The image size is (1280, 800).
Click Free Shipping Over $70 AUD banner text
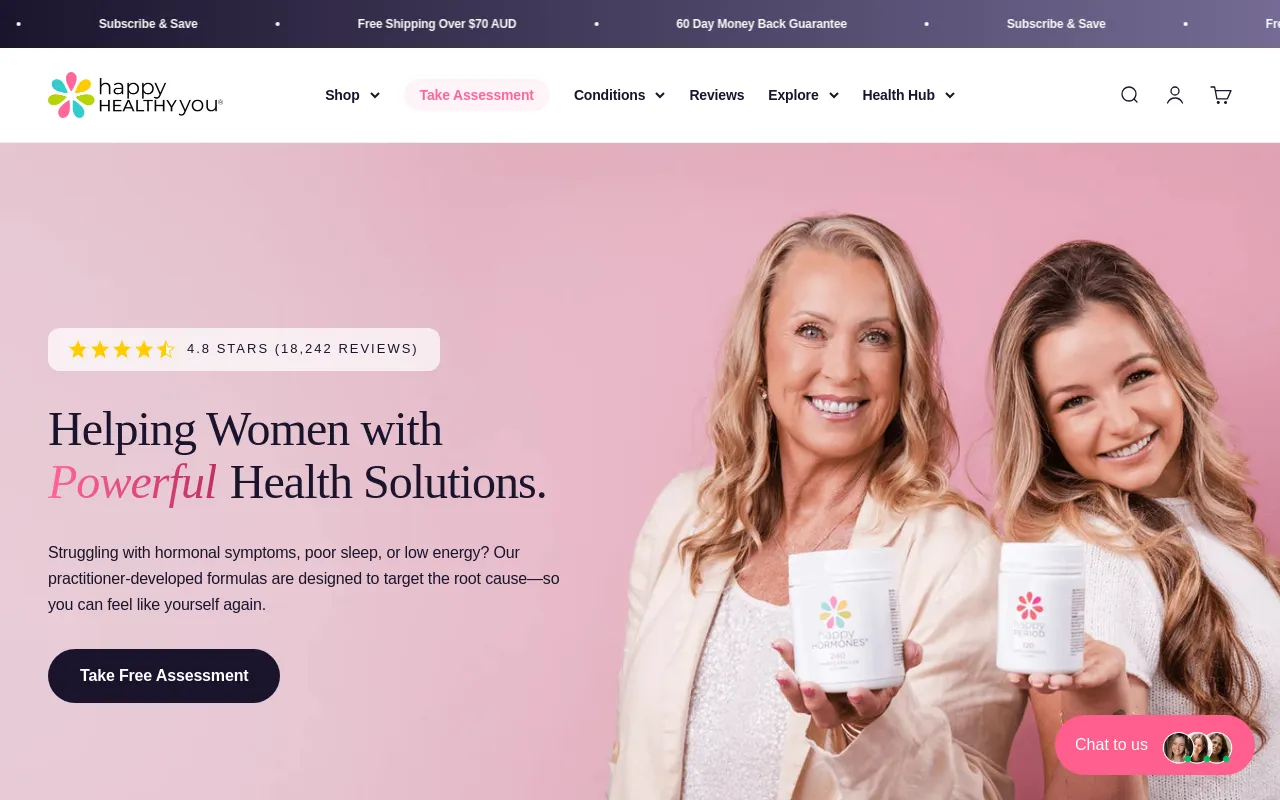pos(437,24)
